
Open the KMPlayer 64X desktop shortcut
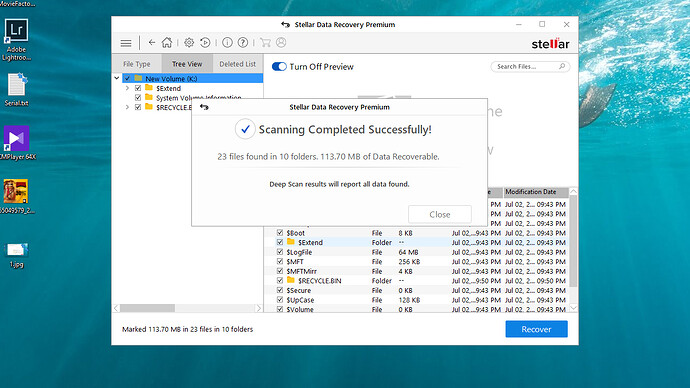click(x=17, y=143)
